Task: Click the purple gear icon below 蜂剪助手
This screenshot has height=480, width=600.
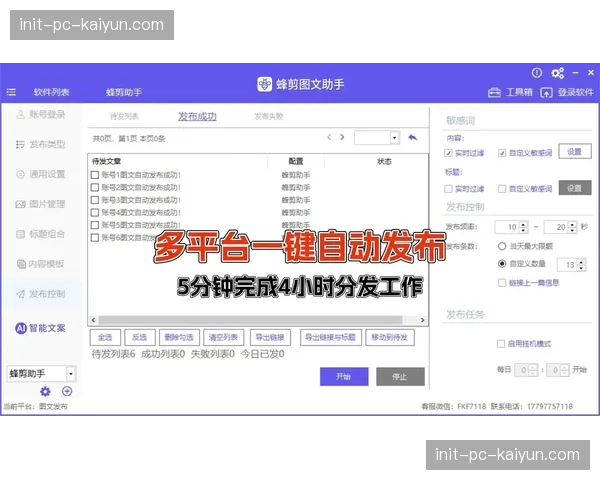Action: point(46,391)
